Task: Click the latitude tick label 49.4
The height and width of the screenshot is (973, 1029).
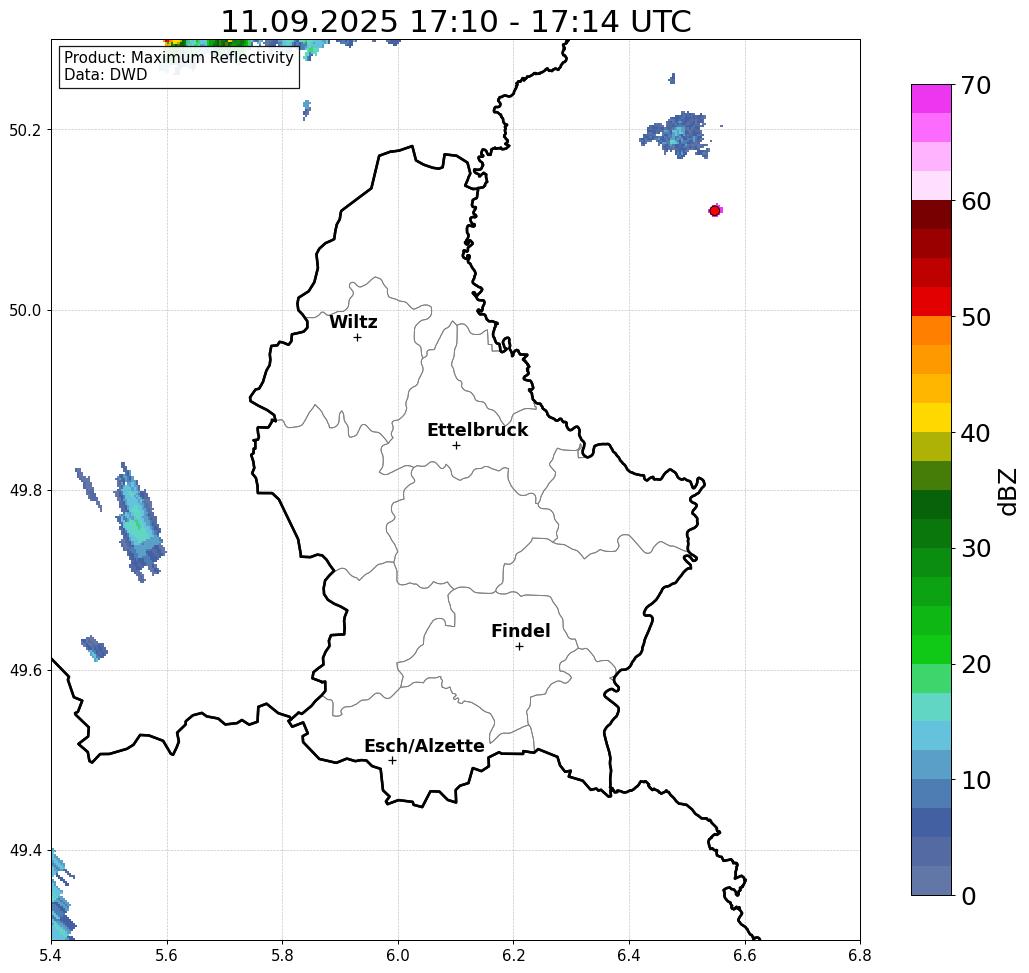Action: tap(25, 851)
